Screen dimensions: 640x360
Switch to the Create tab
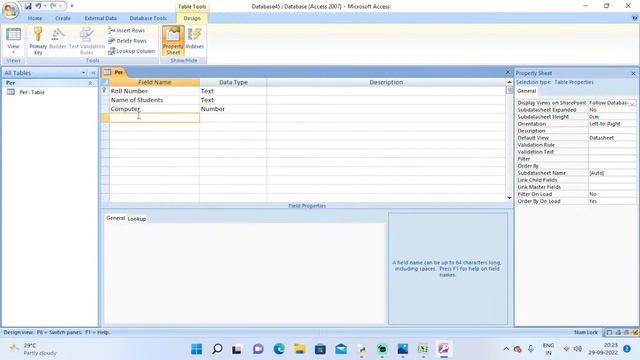tap(63, 18)
